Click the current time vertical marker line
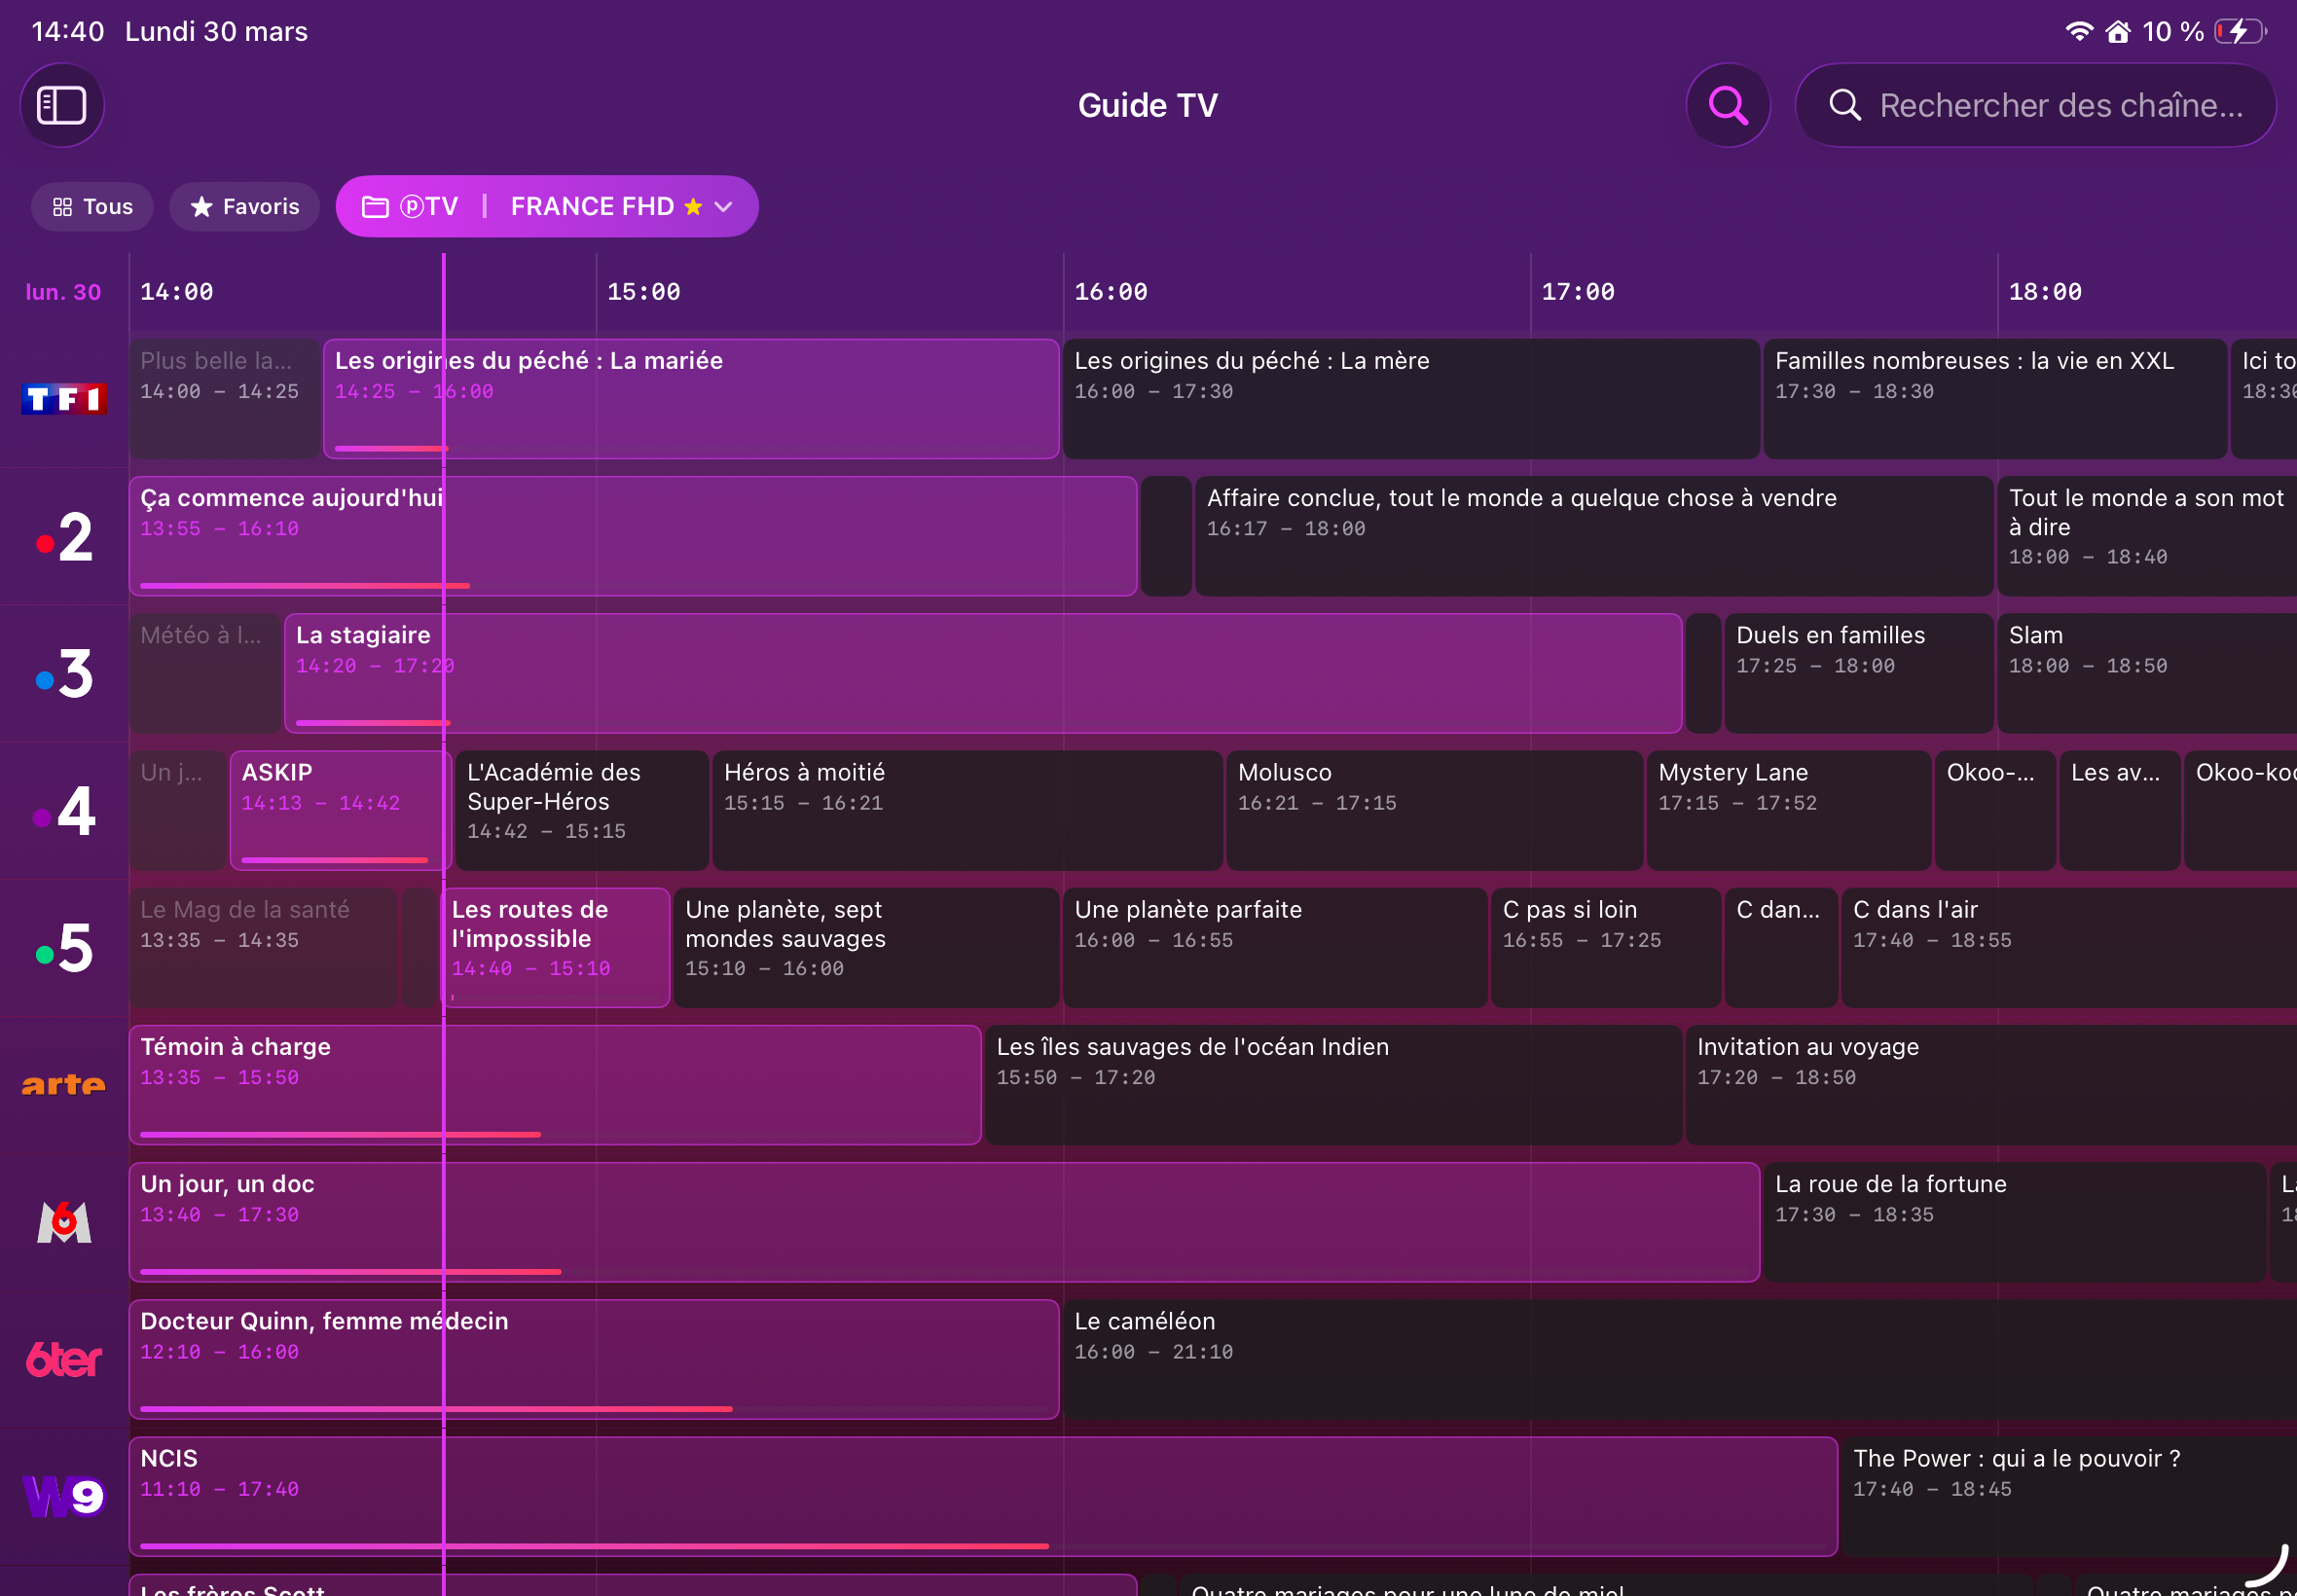The image size is (2297, 1596). [445, 900]
